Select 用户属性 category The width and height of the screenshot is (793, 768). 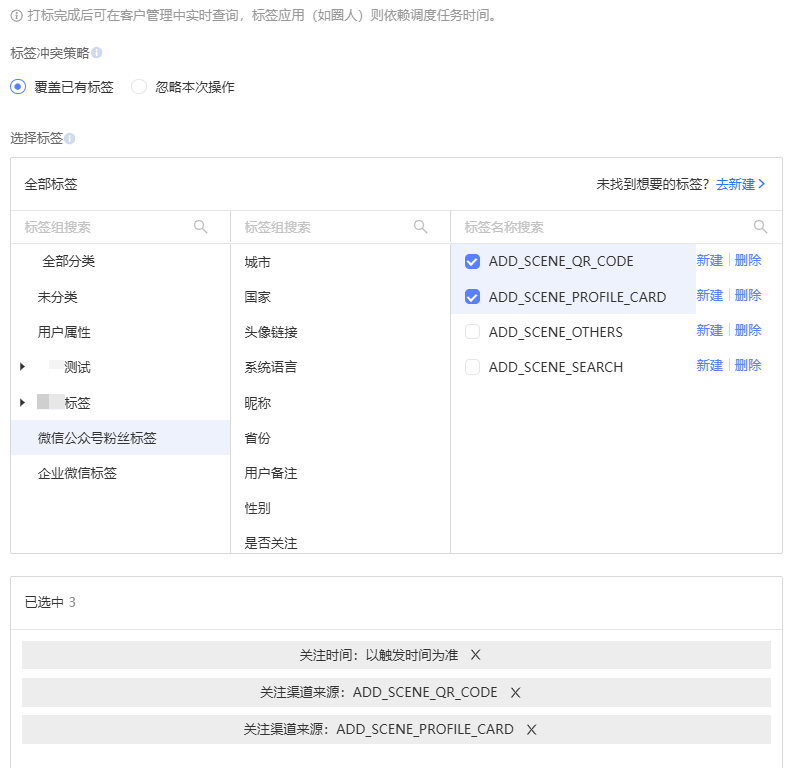pos(64,332)
